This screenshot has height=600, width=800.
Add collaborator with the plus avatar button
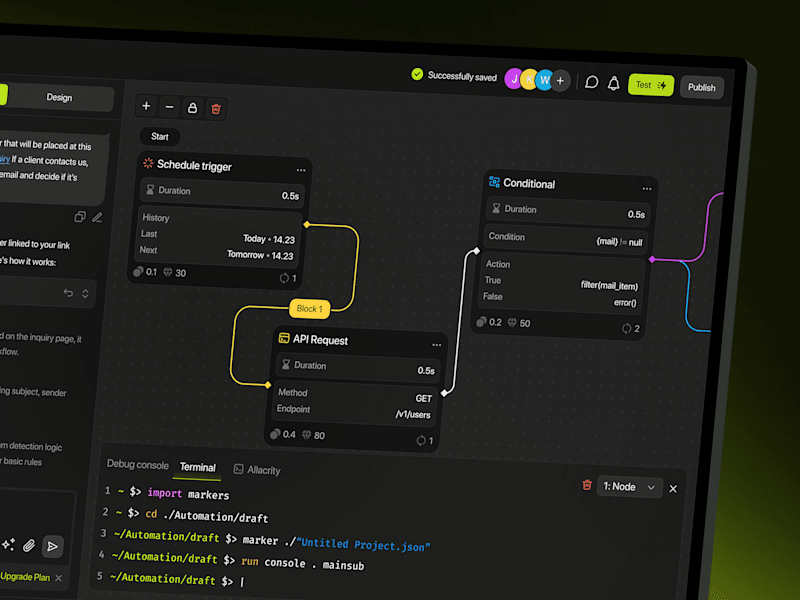pyautogui.click(x=560, y=81)
